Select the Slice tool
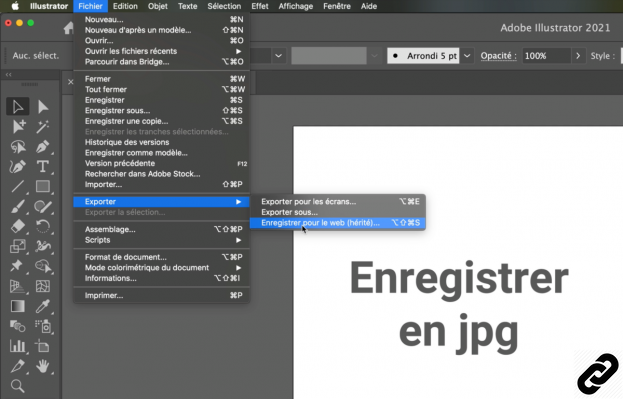The width and height of the screenshot is (623, 399). click(17, 366)
